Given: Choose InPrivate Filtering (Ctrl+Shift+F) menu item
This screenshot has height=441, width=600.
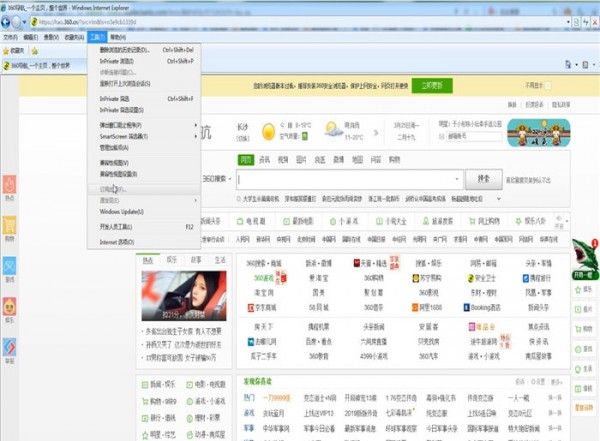Looking at the screenshot, I should click(x=144, y=99).
